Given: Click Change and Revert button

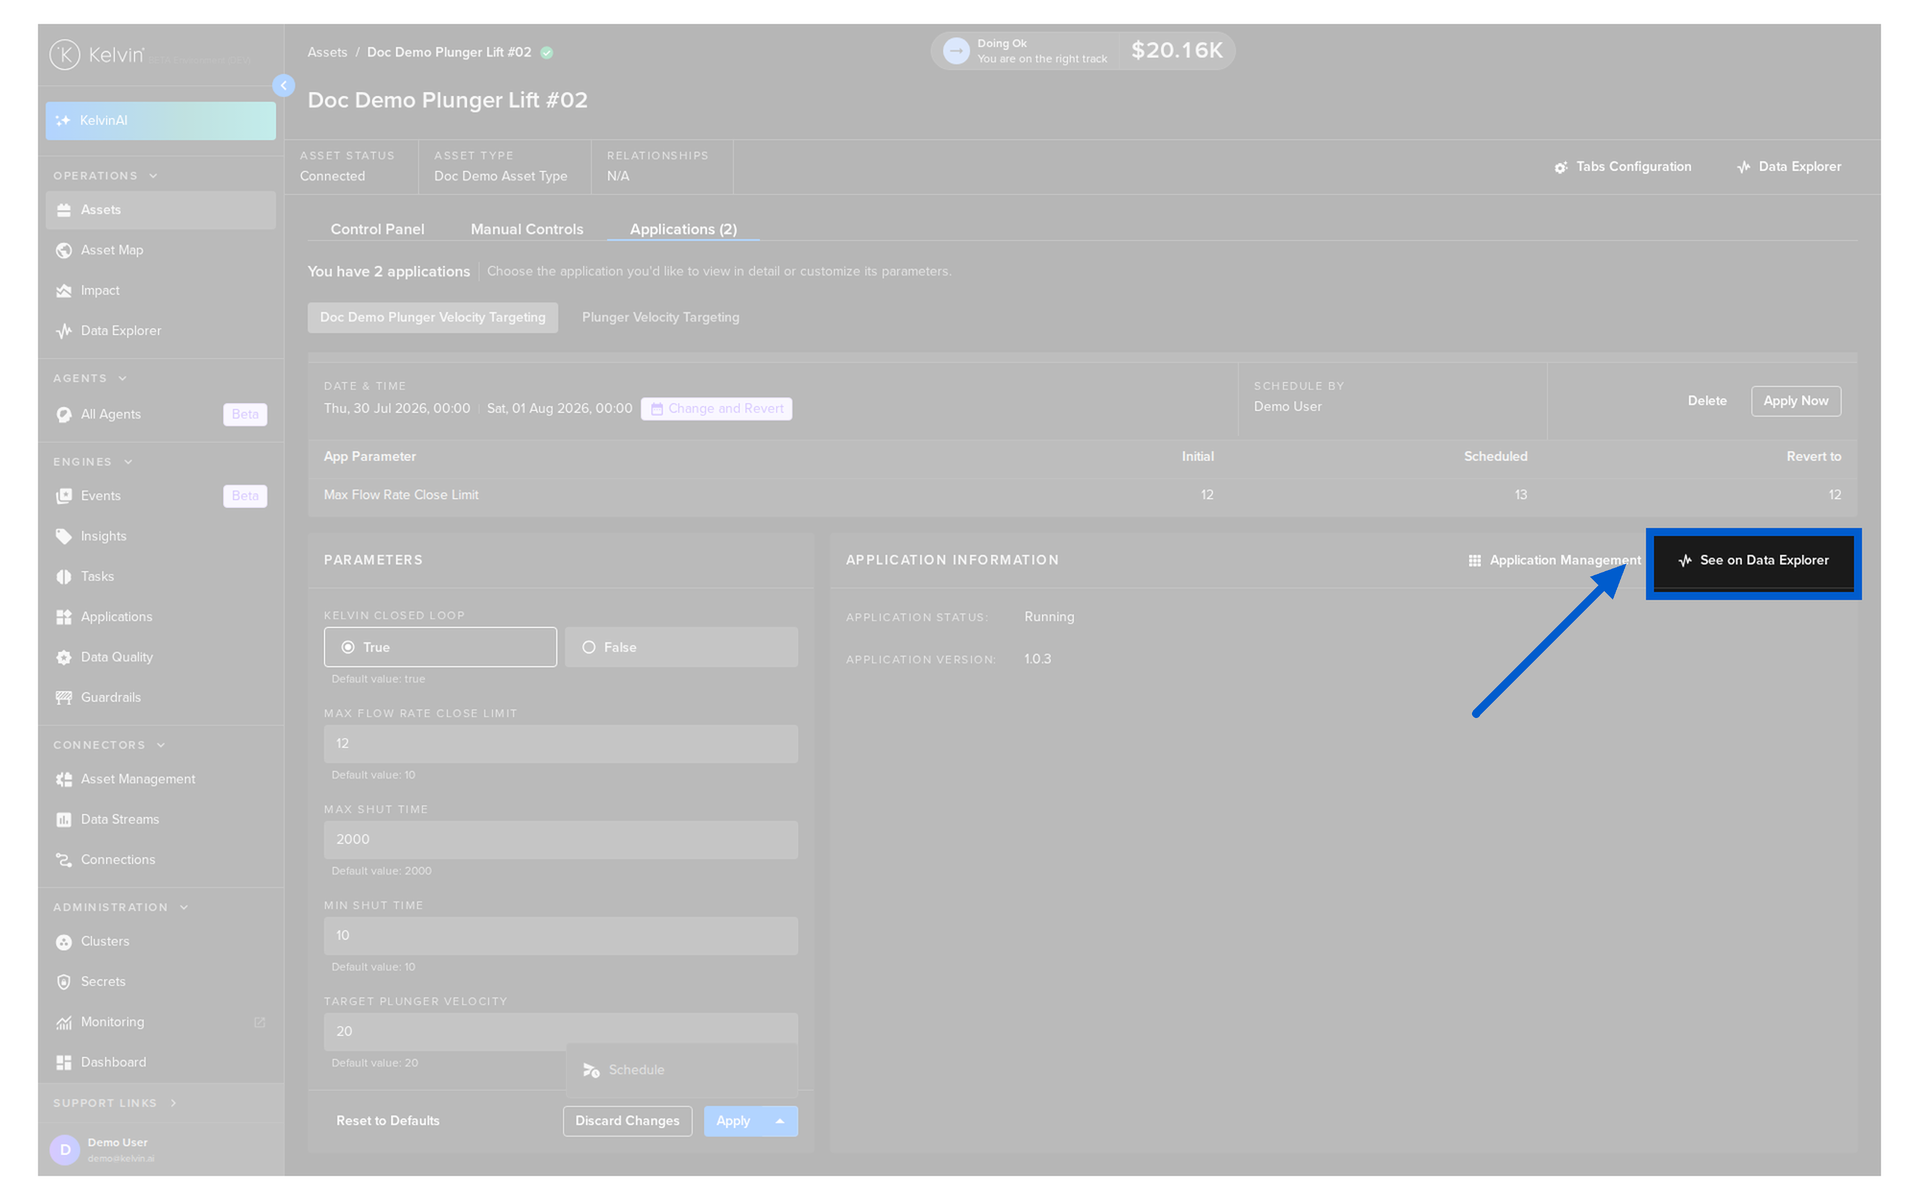Looking at the screenshot, I should coord(716,409).
